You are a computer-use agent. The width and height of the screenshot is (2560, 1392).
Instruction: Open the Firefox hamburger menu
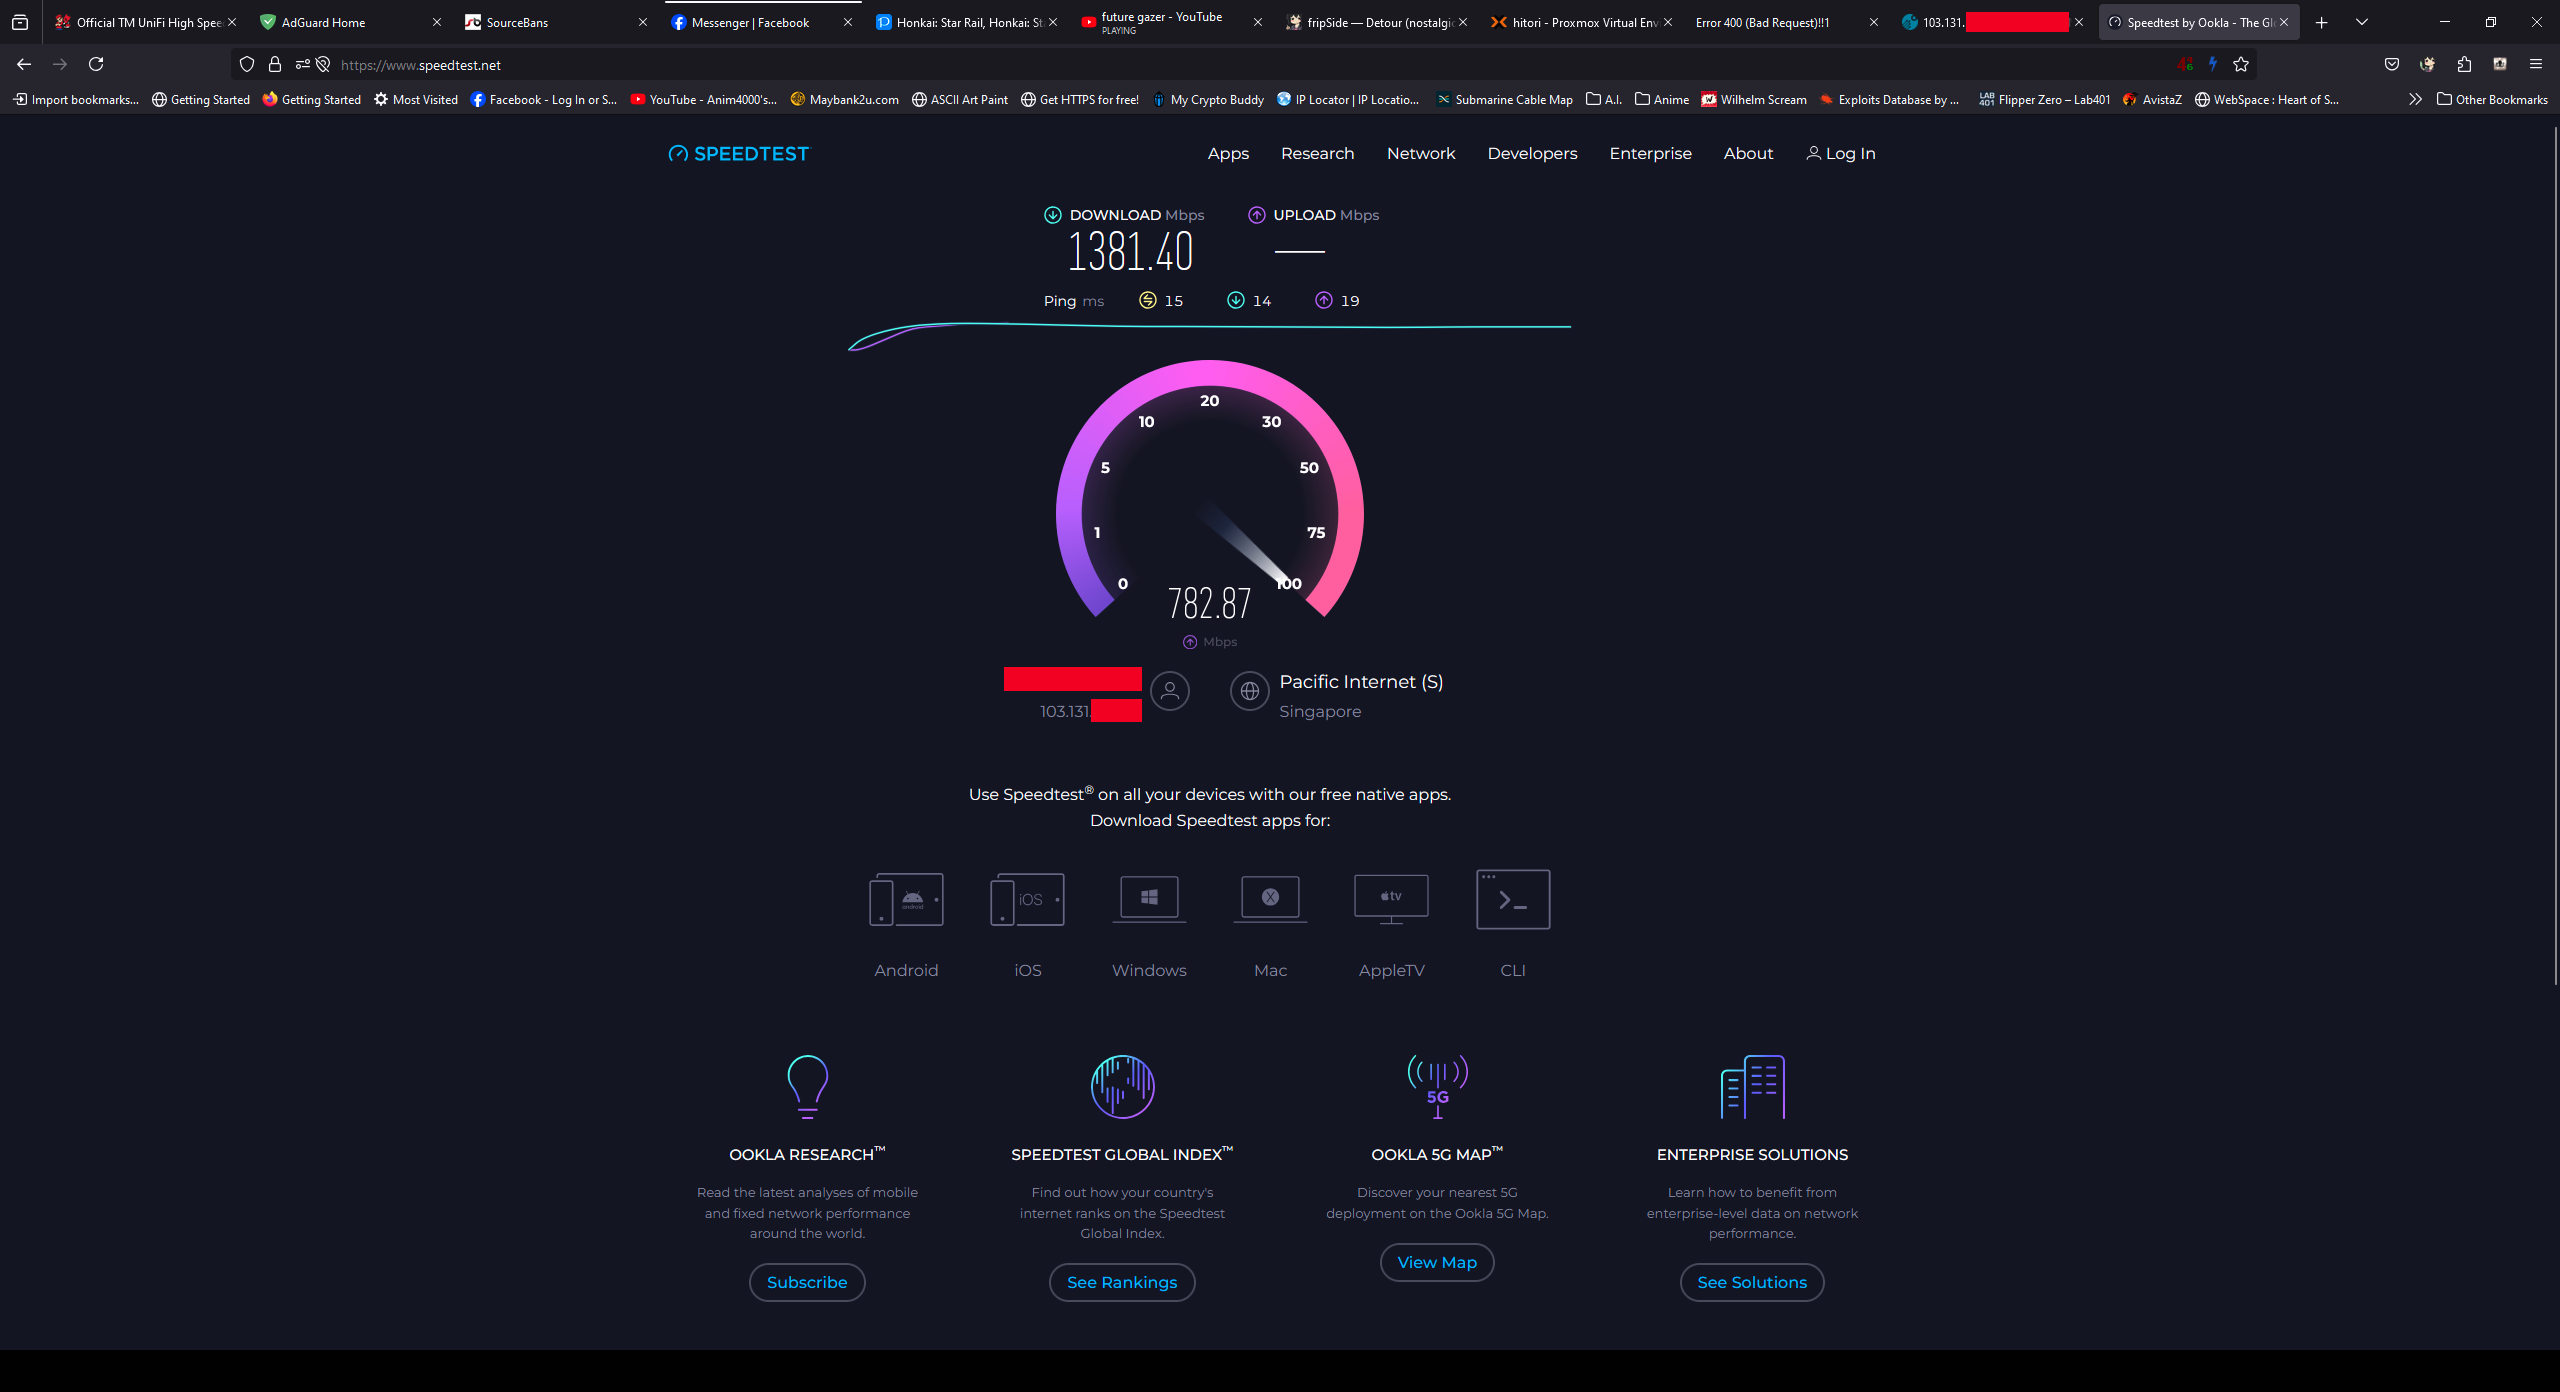[x=2536, y=64]
